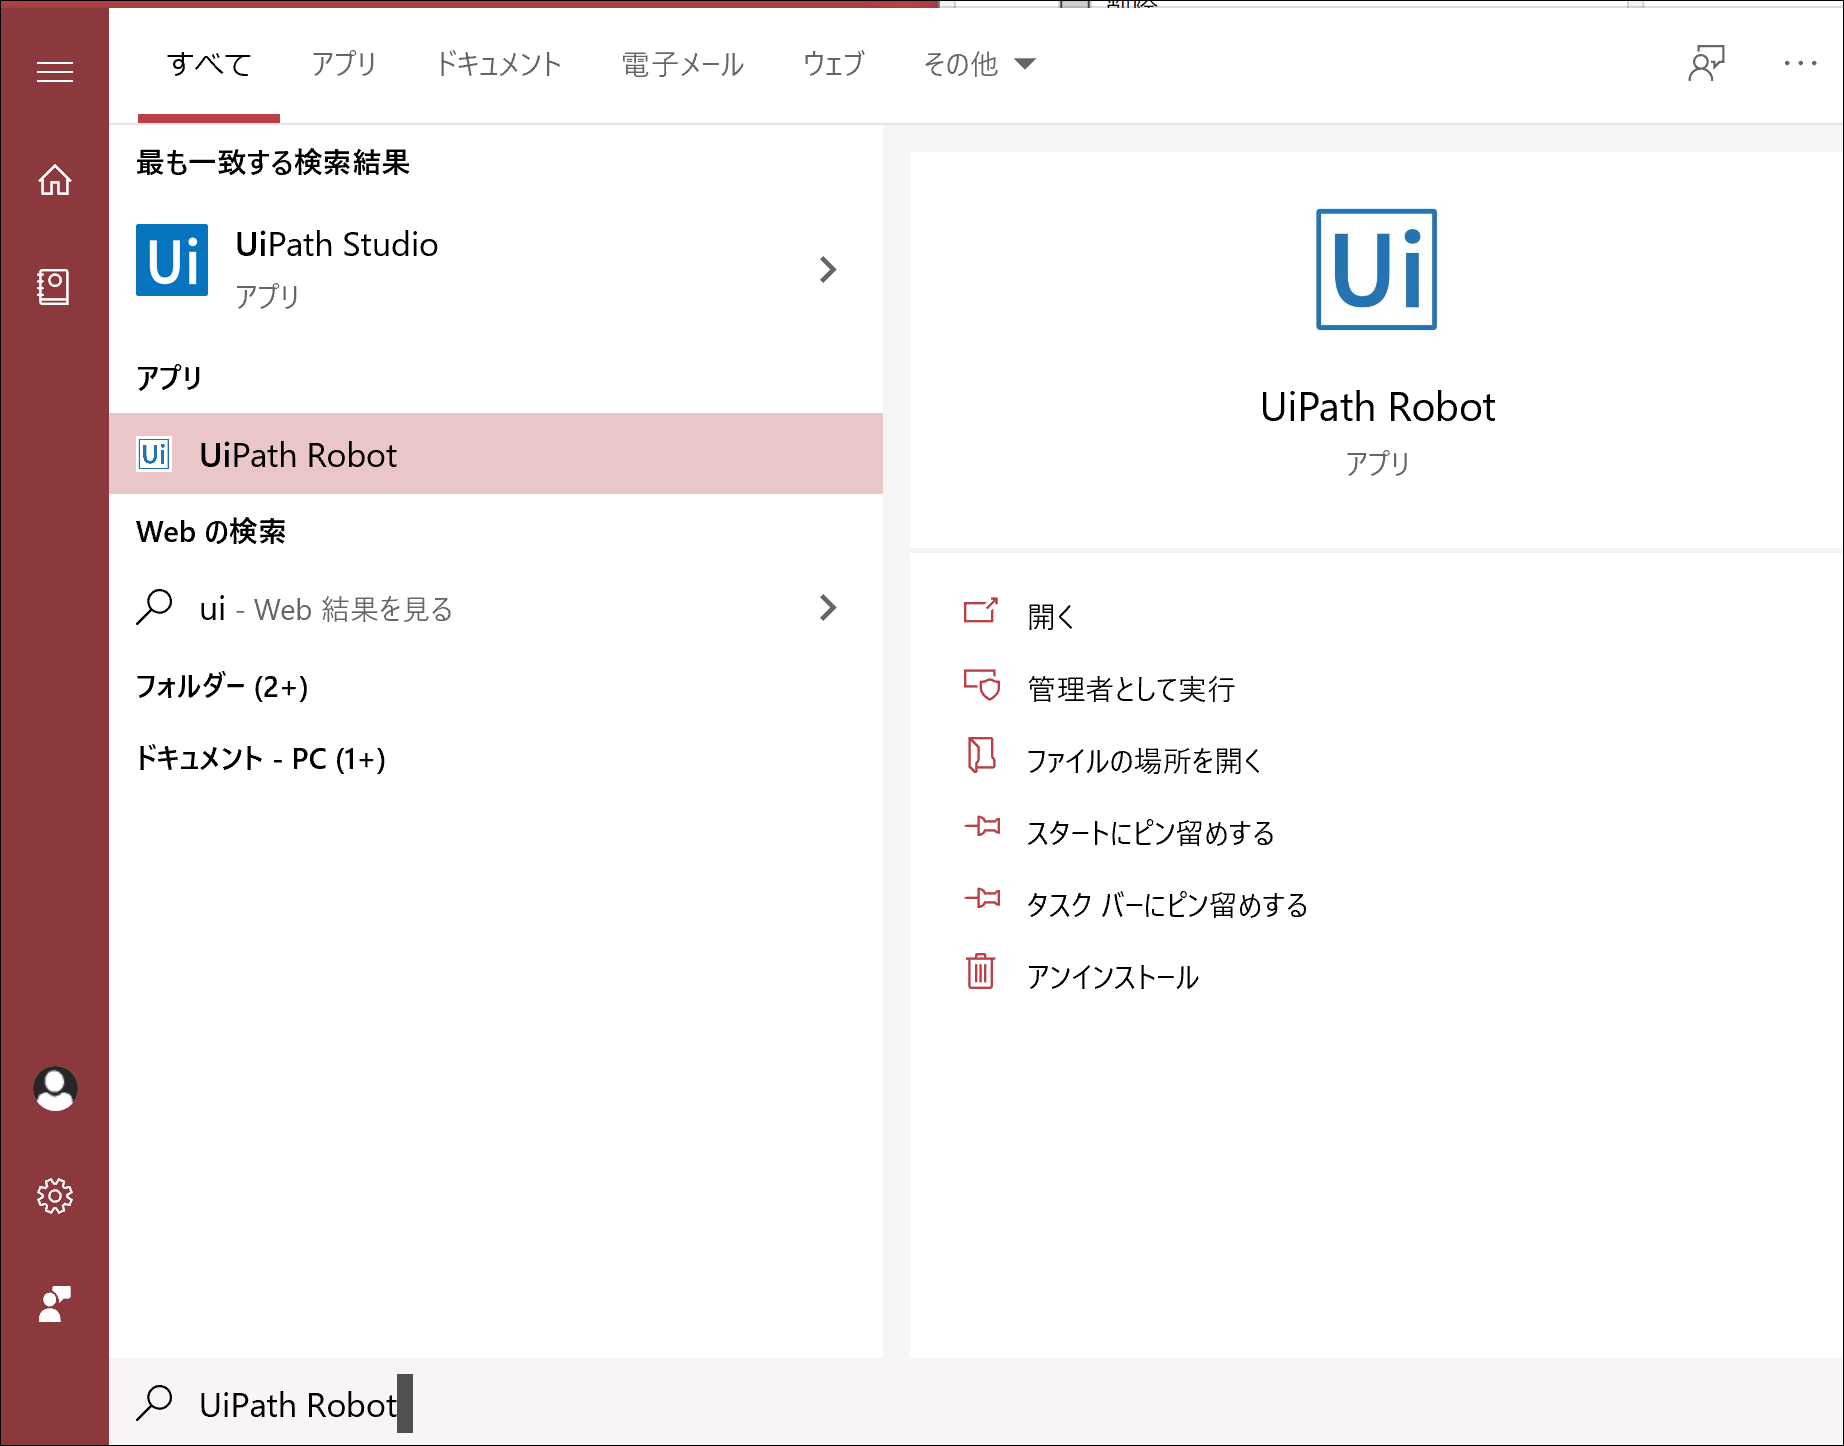The image size is (1844, 1446).
Task: Click the large UiPath Robot logo in the preview pane
Action: point(1376,269)
